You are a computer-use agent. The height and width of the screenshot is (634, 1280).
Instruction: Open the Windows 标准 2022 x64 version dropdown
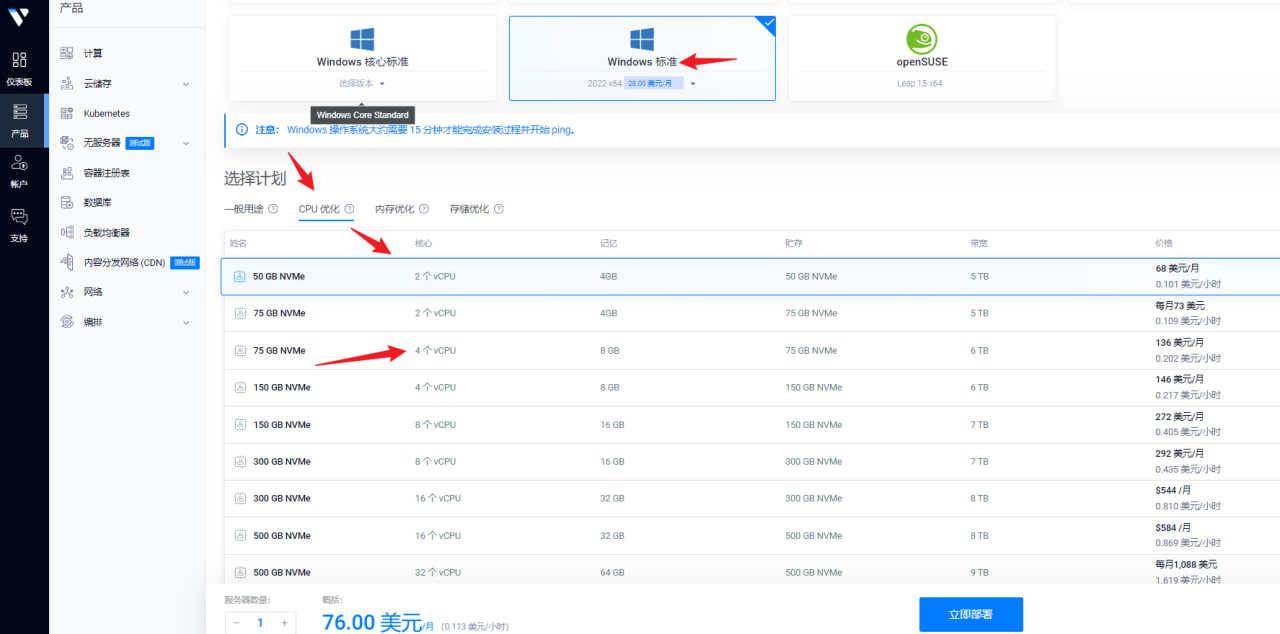(x=692, y=84)
